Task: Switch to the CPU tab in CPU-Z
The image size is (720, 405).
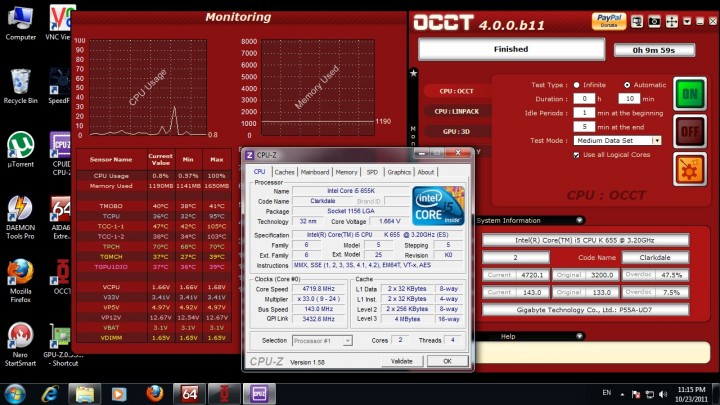Action: pos(259,172)
